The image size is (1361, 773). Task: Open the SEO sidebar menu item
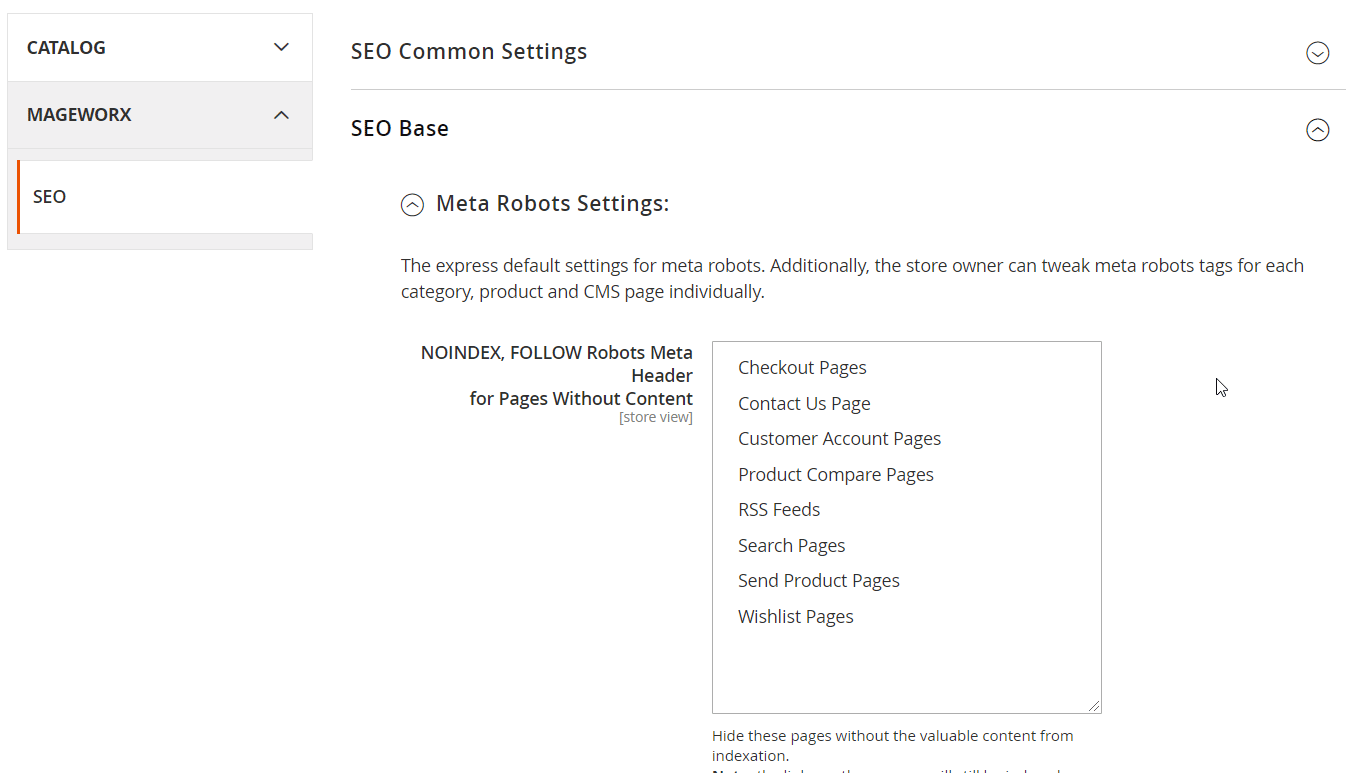pyautogui.click(x=50, y=197)
